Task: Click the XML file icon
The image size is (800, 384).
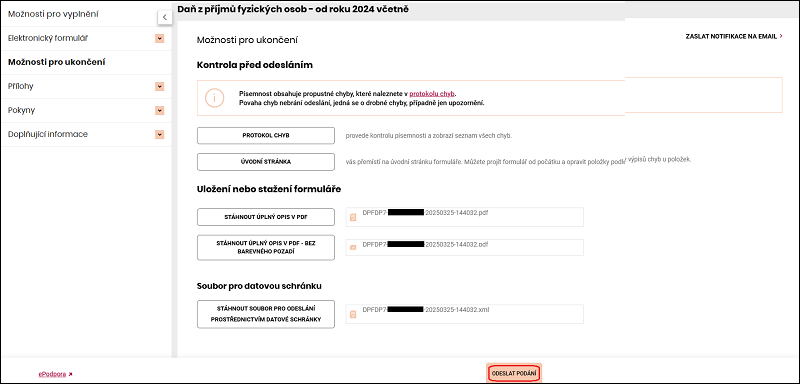Action: (x=353, y=315)
